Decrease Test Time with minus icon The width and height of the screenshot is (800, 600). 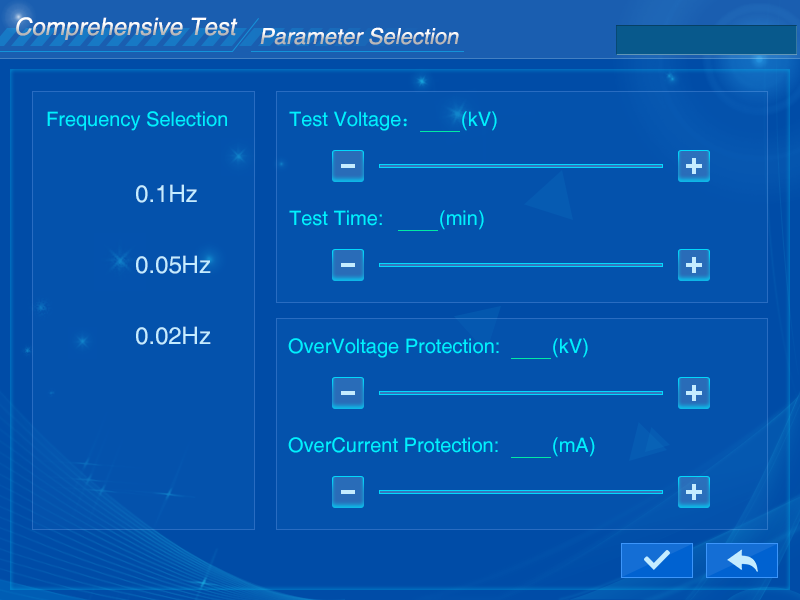pyautogui.click(x=347, y=265)
